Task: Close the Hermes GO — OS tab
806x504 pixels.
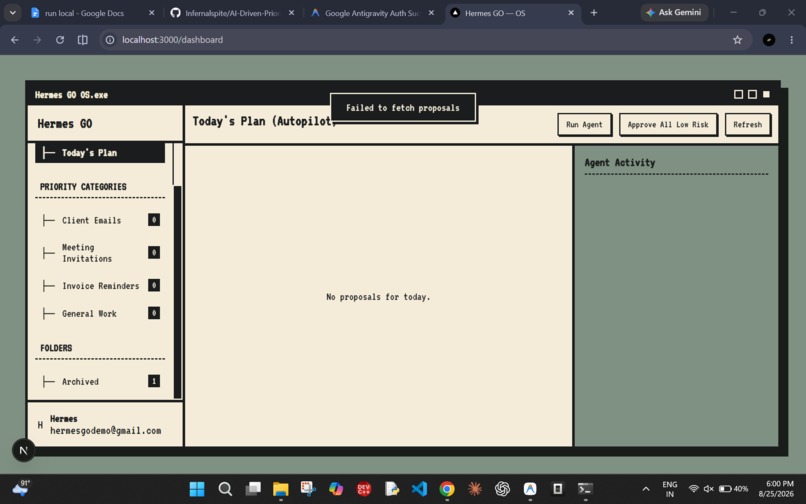Action: point(571,13)
